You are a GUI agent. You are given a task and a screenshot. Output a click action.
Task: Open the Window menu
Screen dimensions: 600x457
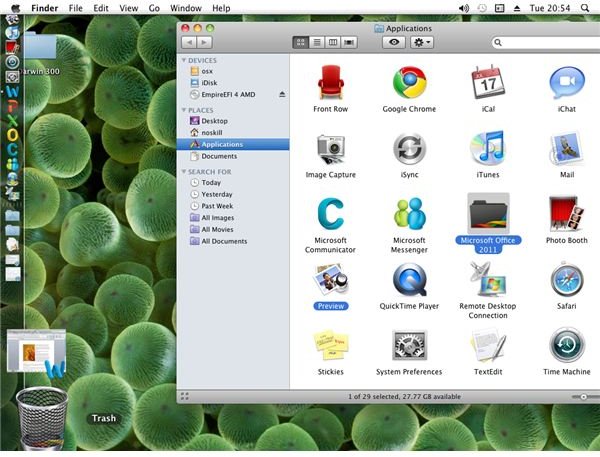click(186, 8)
